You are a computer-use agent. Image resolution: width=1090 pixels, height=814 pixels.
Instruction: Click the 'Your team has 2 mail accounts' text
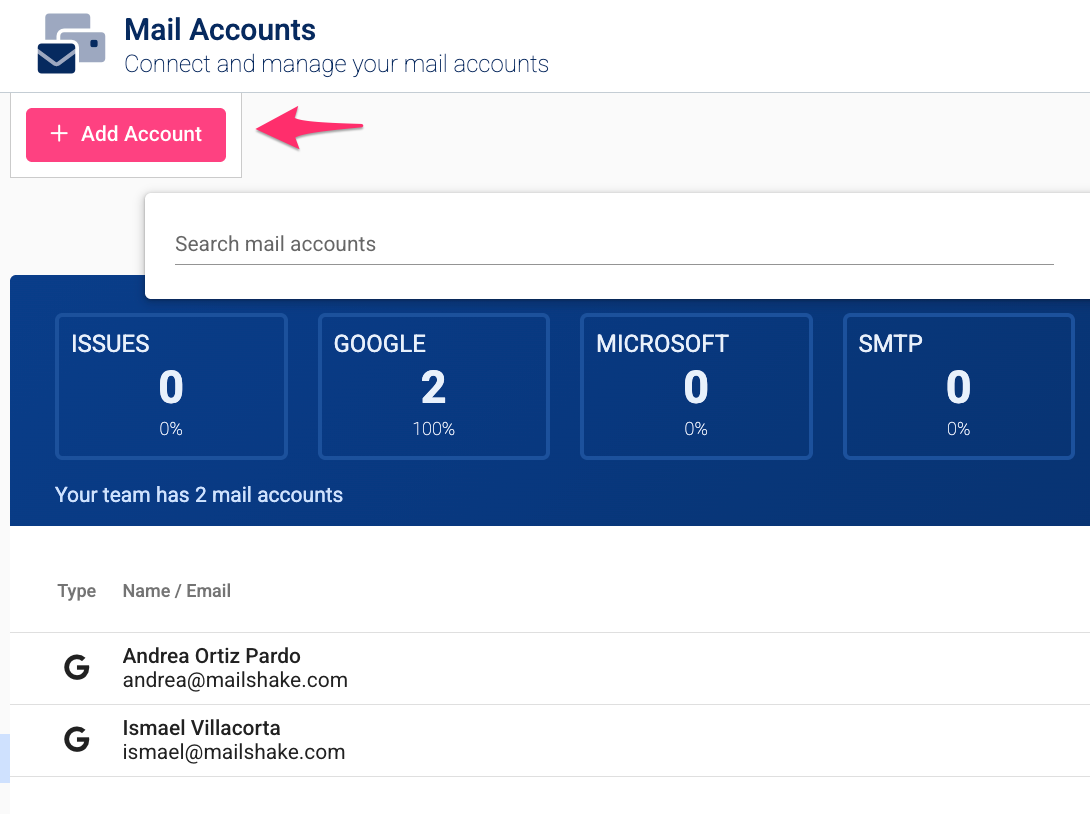click(199, 495)
